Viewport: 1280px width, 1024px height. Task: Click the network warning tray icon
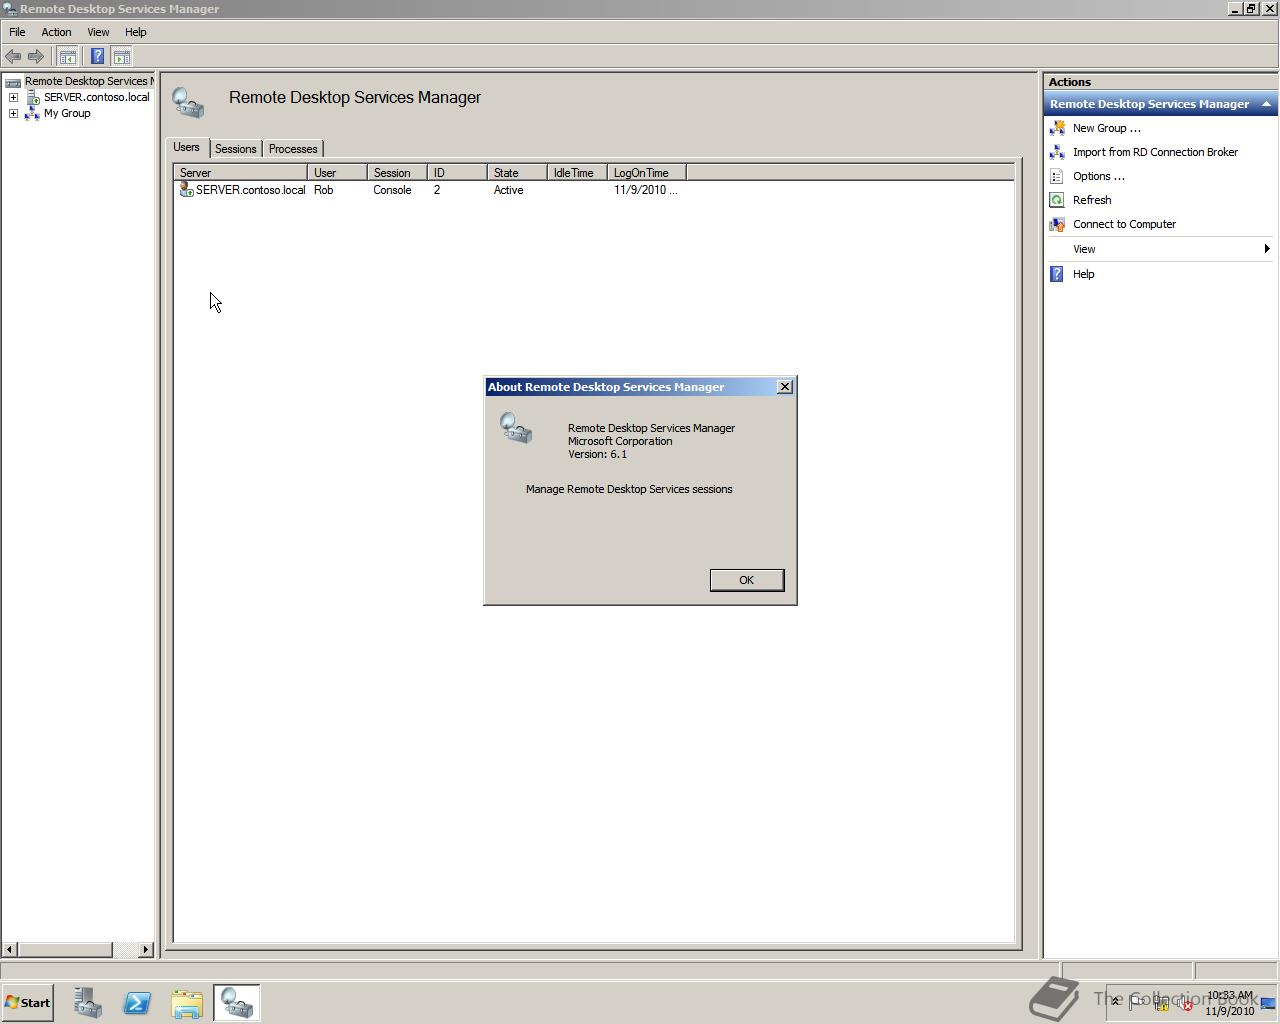click(x=1162, y=1003)
